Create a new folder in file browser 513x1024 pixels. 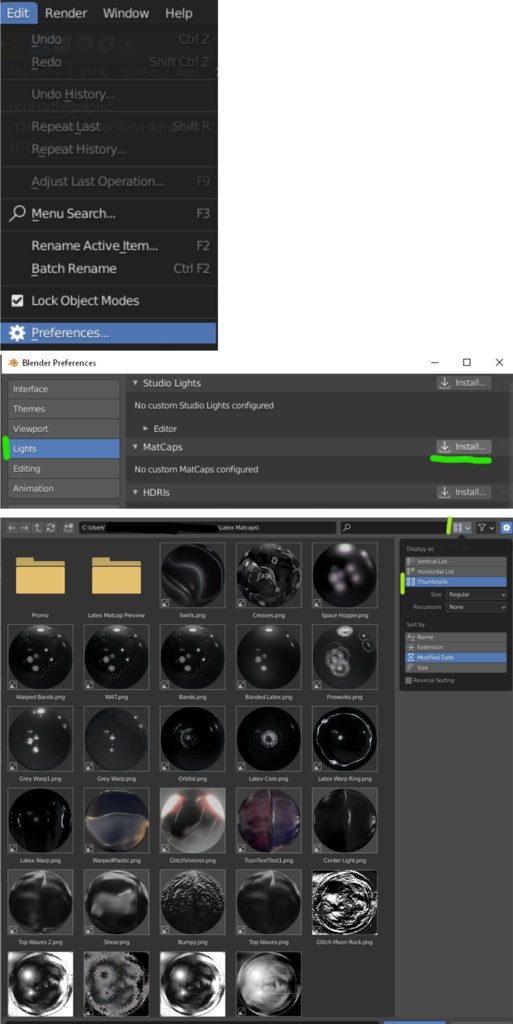coord(68,528)
